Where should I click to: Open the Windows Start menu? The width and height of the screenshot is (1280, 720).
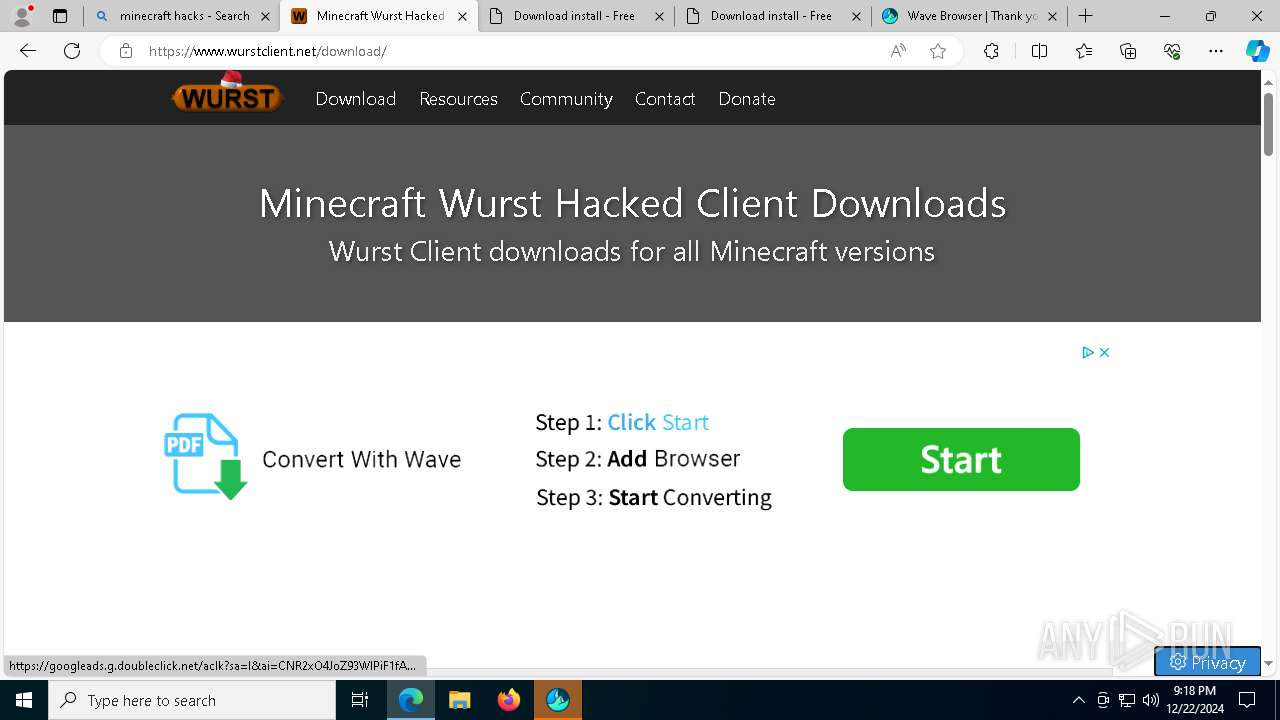[x=24, y=700]
